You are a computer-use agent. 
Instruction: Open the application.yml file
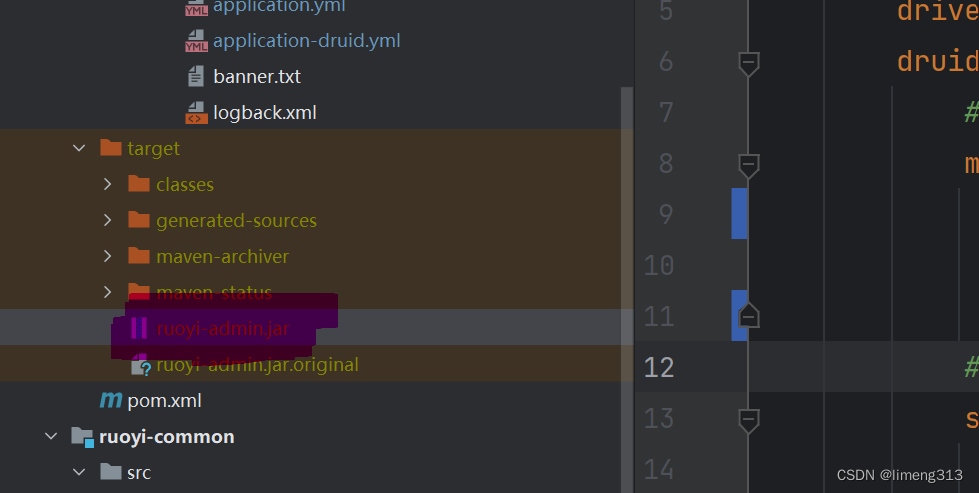point(279,6)
